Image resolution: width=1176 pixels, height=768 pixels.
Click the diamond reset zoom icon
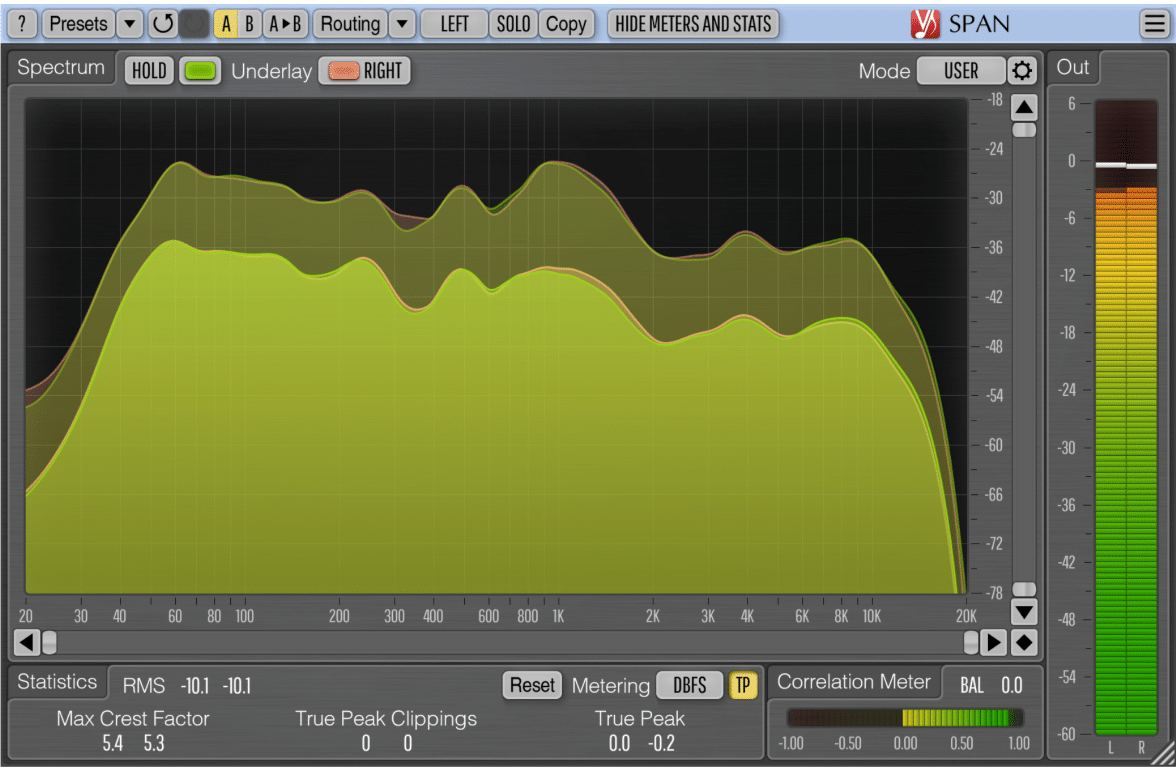1024,641
